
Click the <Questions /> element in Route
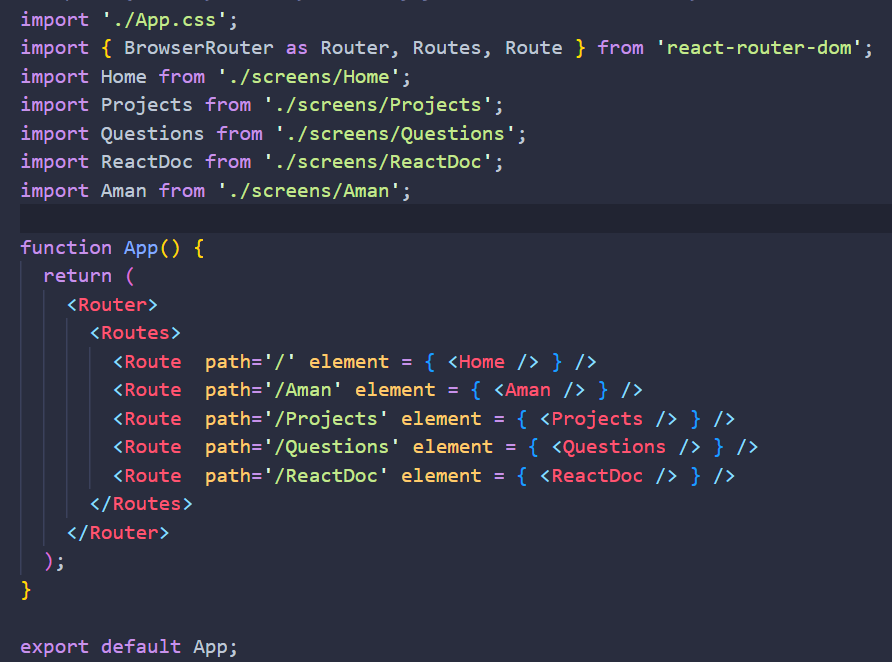[x=626, y=447]
